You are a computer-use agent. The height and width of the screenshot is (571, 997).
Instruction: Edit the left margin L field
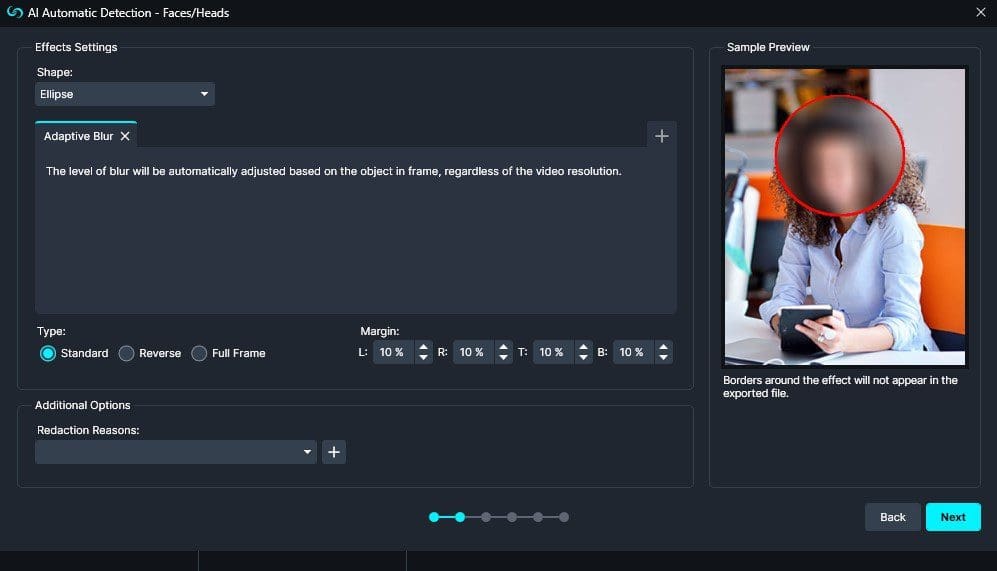pos(394,352)
